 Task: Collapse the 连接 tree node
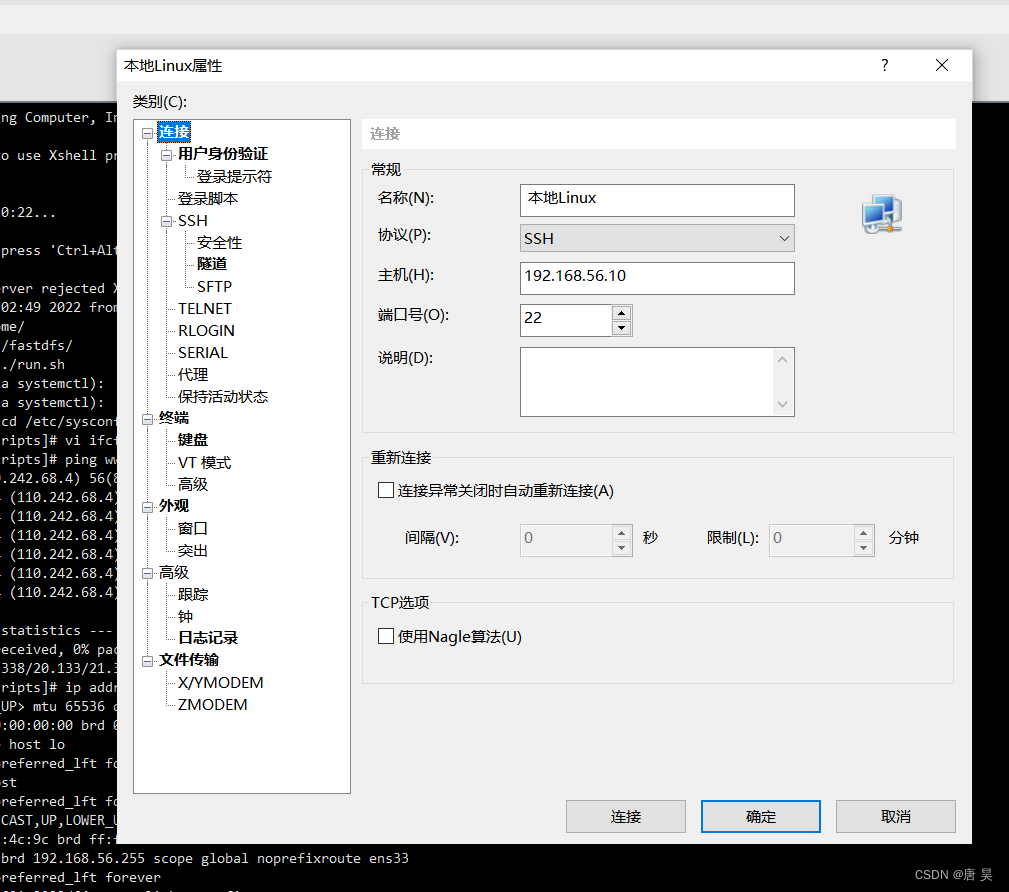[x=147, y=133]
